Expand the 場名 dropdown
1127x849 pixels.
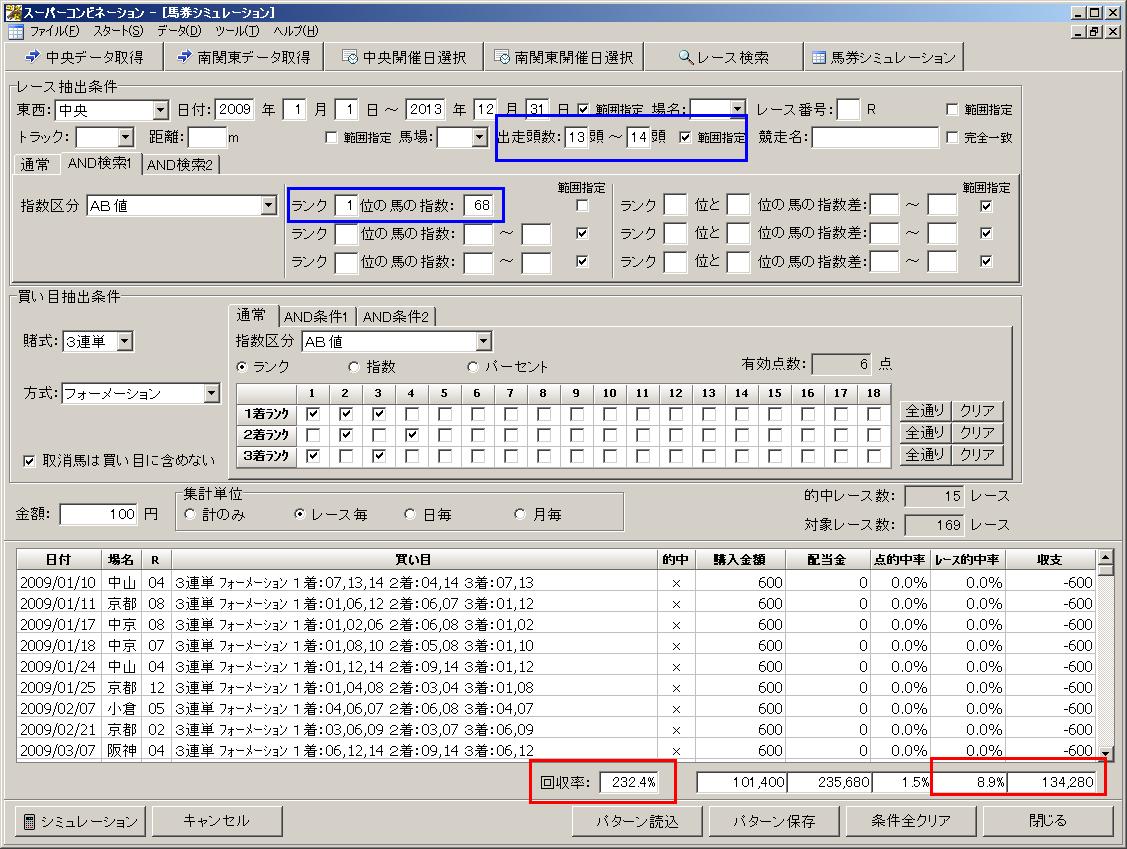pos(737,109)
